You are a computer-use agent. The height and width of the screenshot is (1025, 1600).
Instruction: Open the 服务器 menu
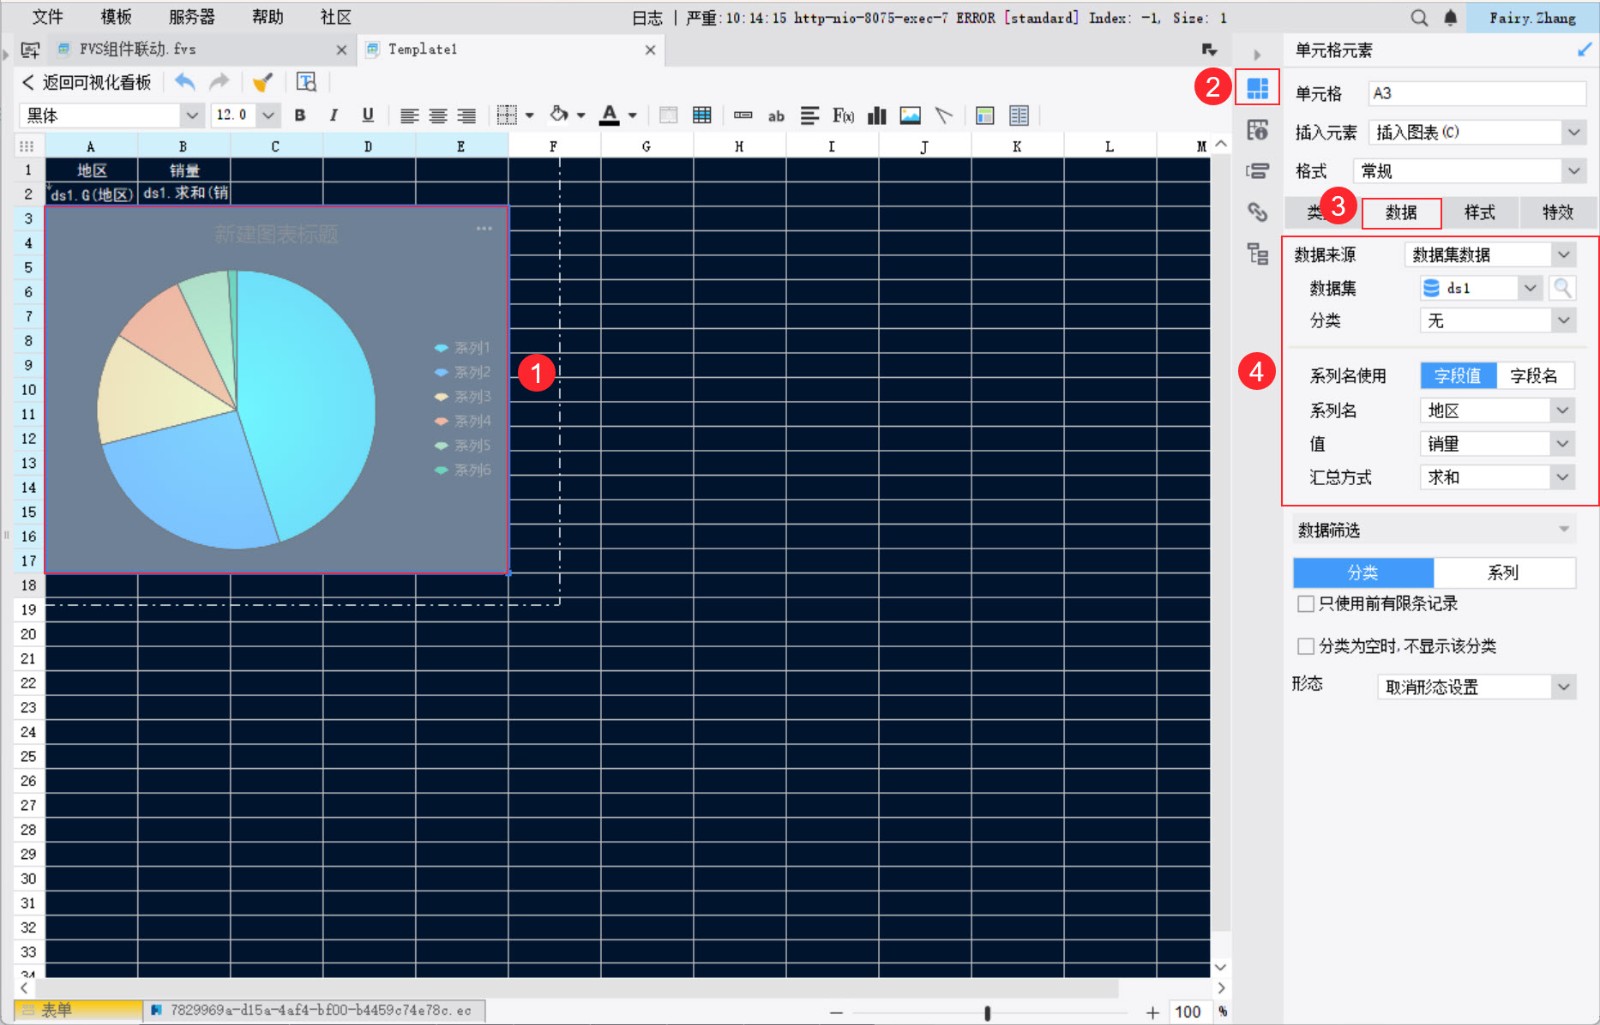192,17
